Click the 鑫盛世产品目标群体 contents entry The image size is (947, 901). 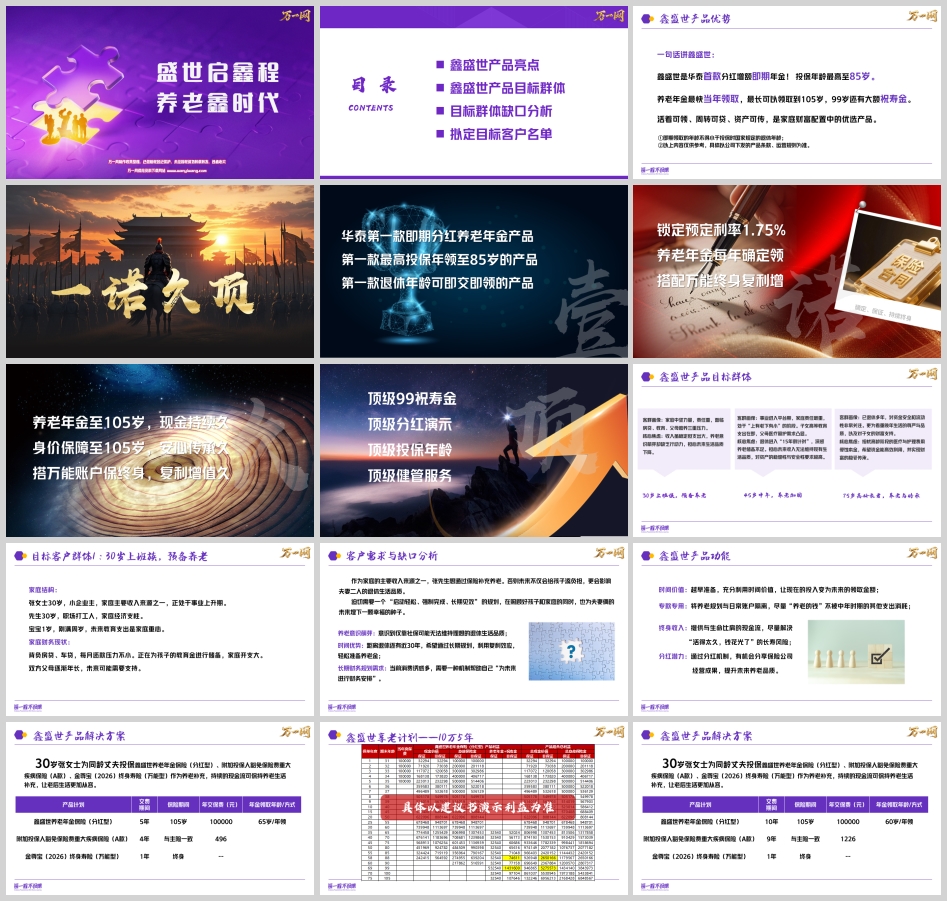pos(500,88)
